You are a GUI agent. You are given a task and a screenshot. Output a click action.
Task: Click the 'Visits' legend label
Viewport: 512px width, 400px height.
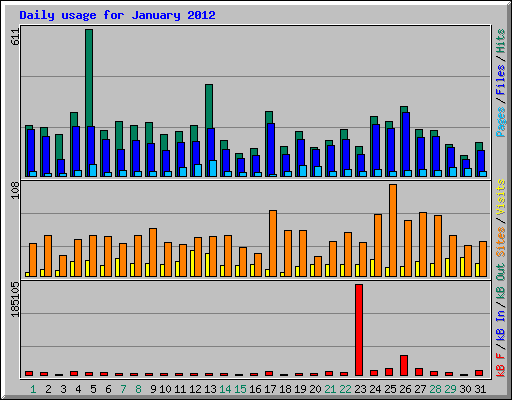(x=501, y=197)
